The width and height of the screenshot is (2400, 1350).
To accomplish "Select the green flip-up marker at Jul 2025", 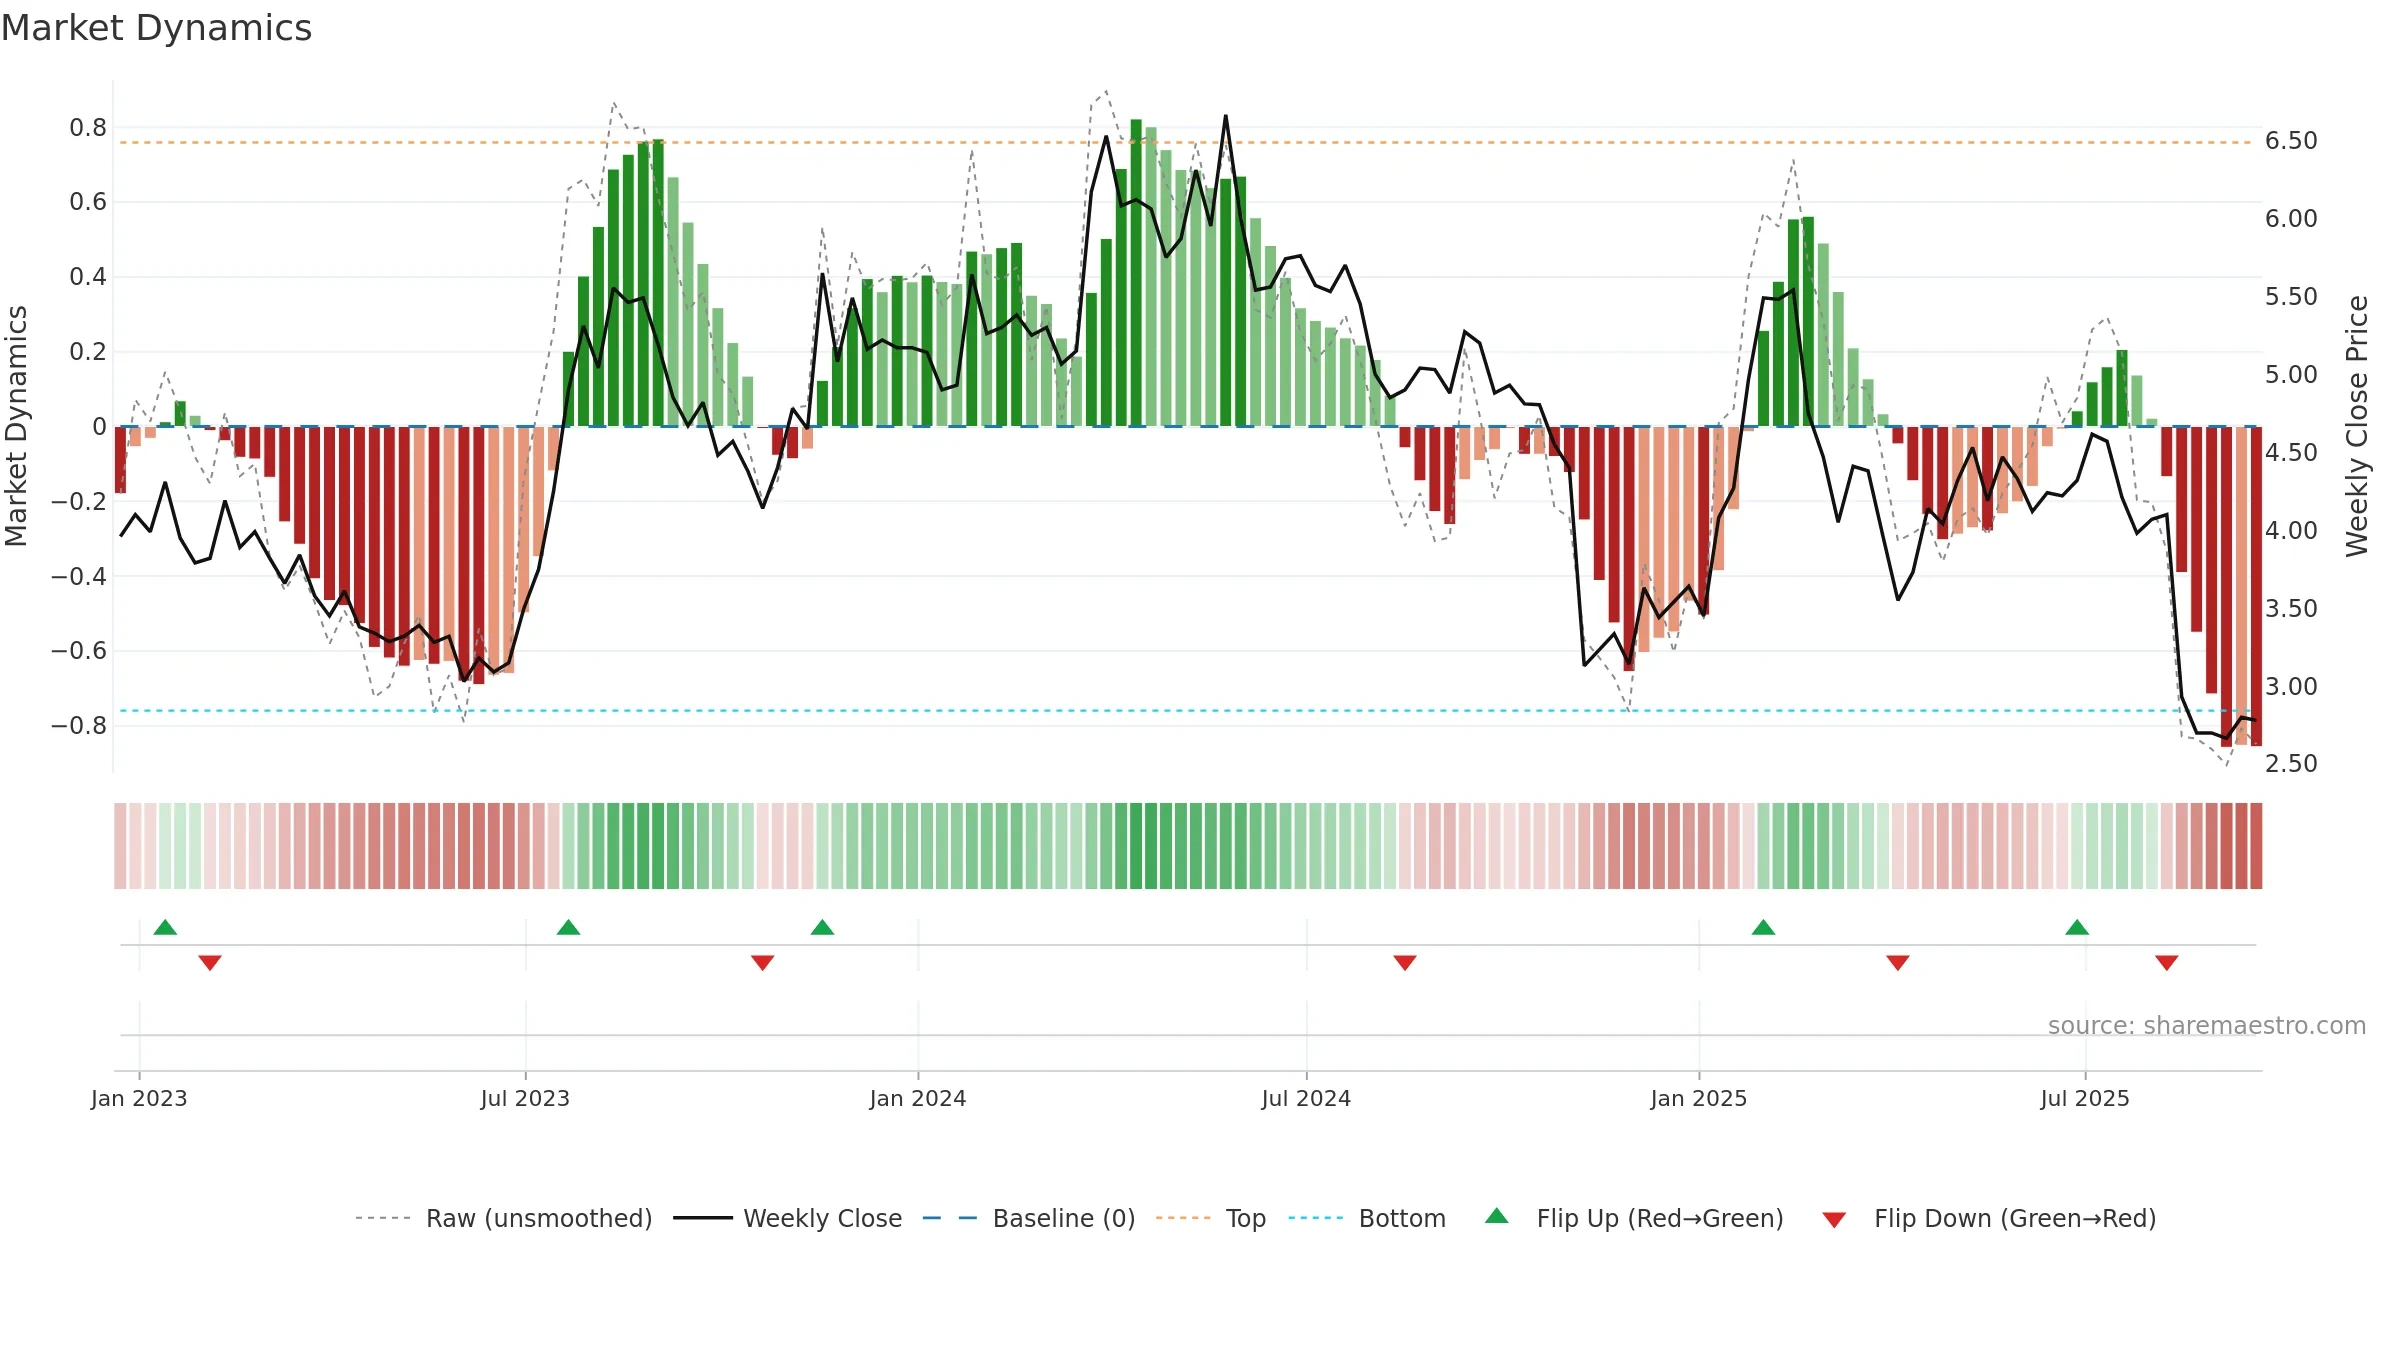I will (x=2077, y=927).
